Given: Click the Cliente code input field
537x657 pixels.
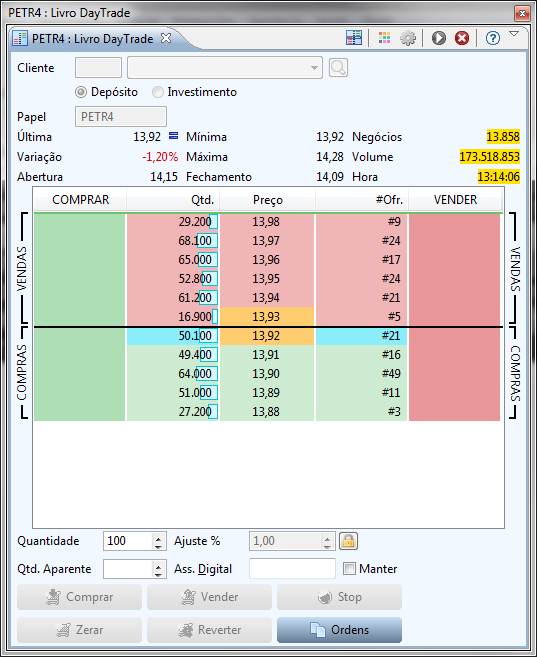Looking at the screenshot, I should tap(98, 68).
